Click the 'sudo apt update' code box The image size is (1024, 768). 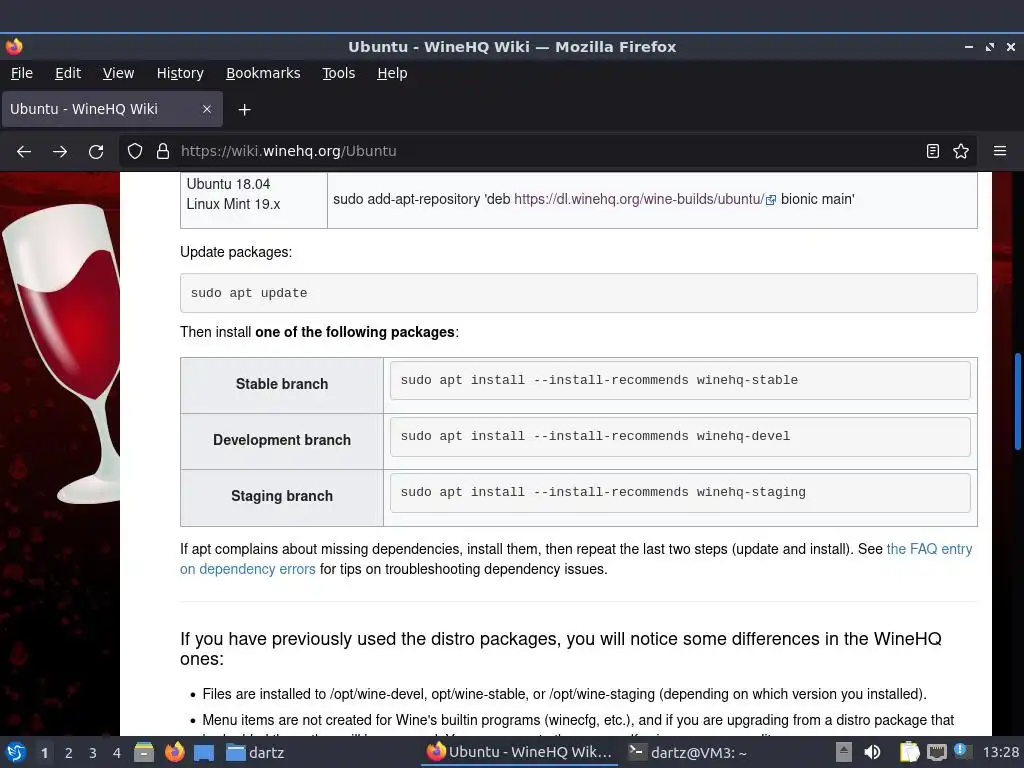click(579, 293)
